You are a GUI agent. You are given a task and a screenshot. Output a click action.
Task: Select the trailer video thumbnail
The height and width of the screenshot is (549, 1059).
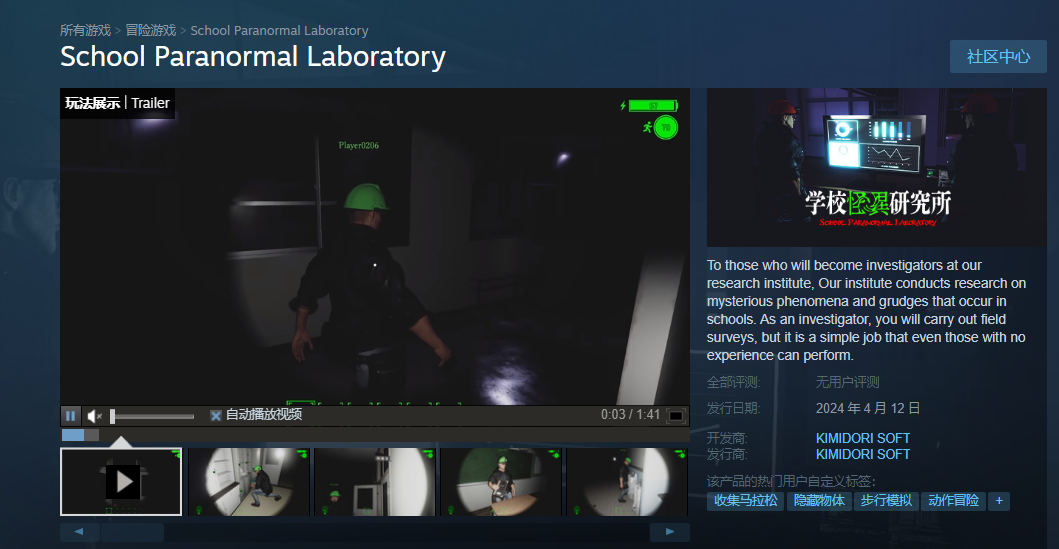coord(121,481)
